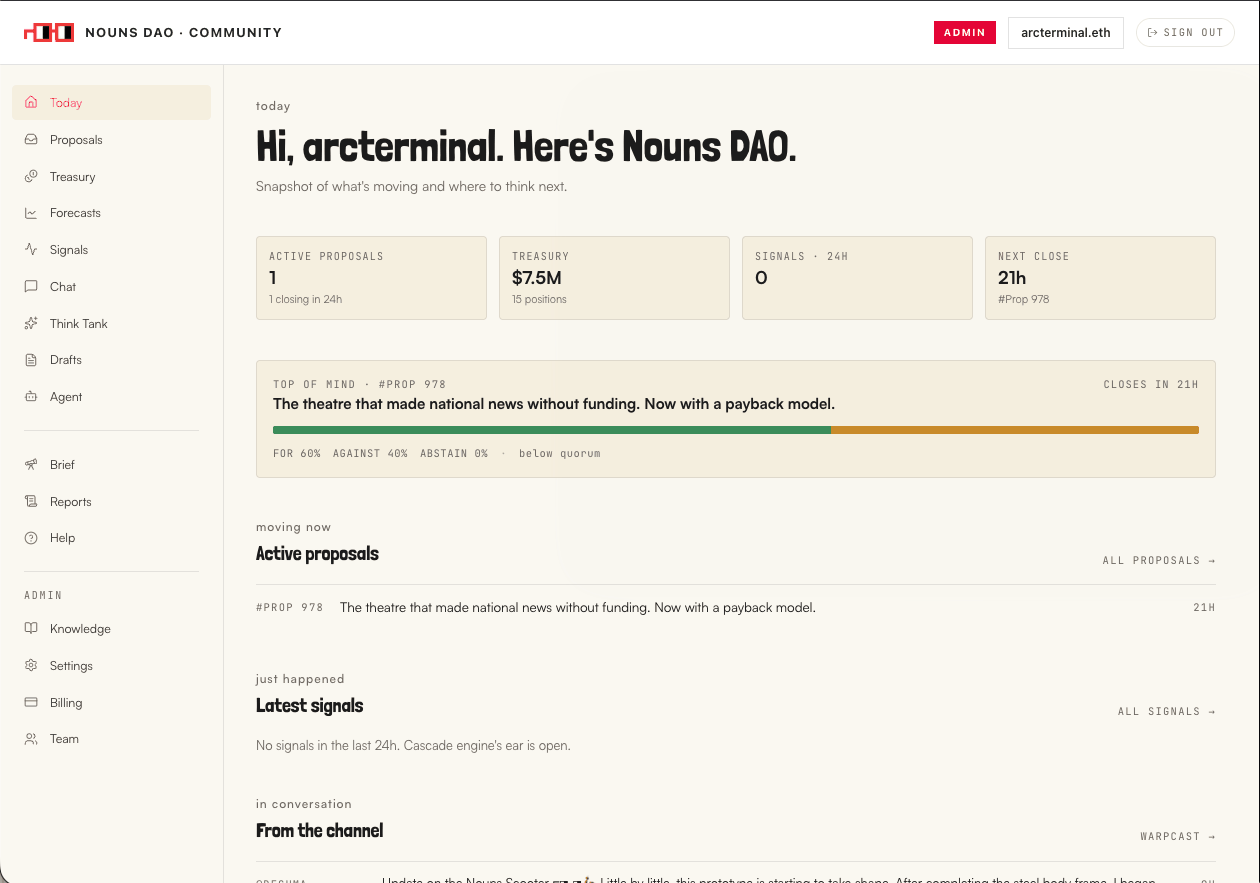Click the 'From the channel' heading
Viewport: 1260px width, 883px height.
click(320, 830)
